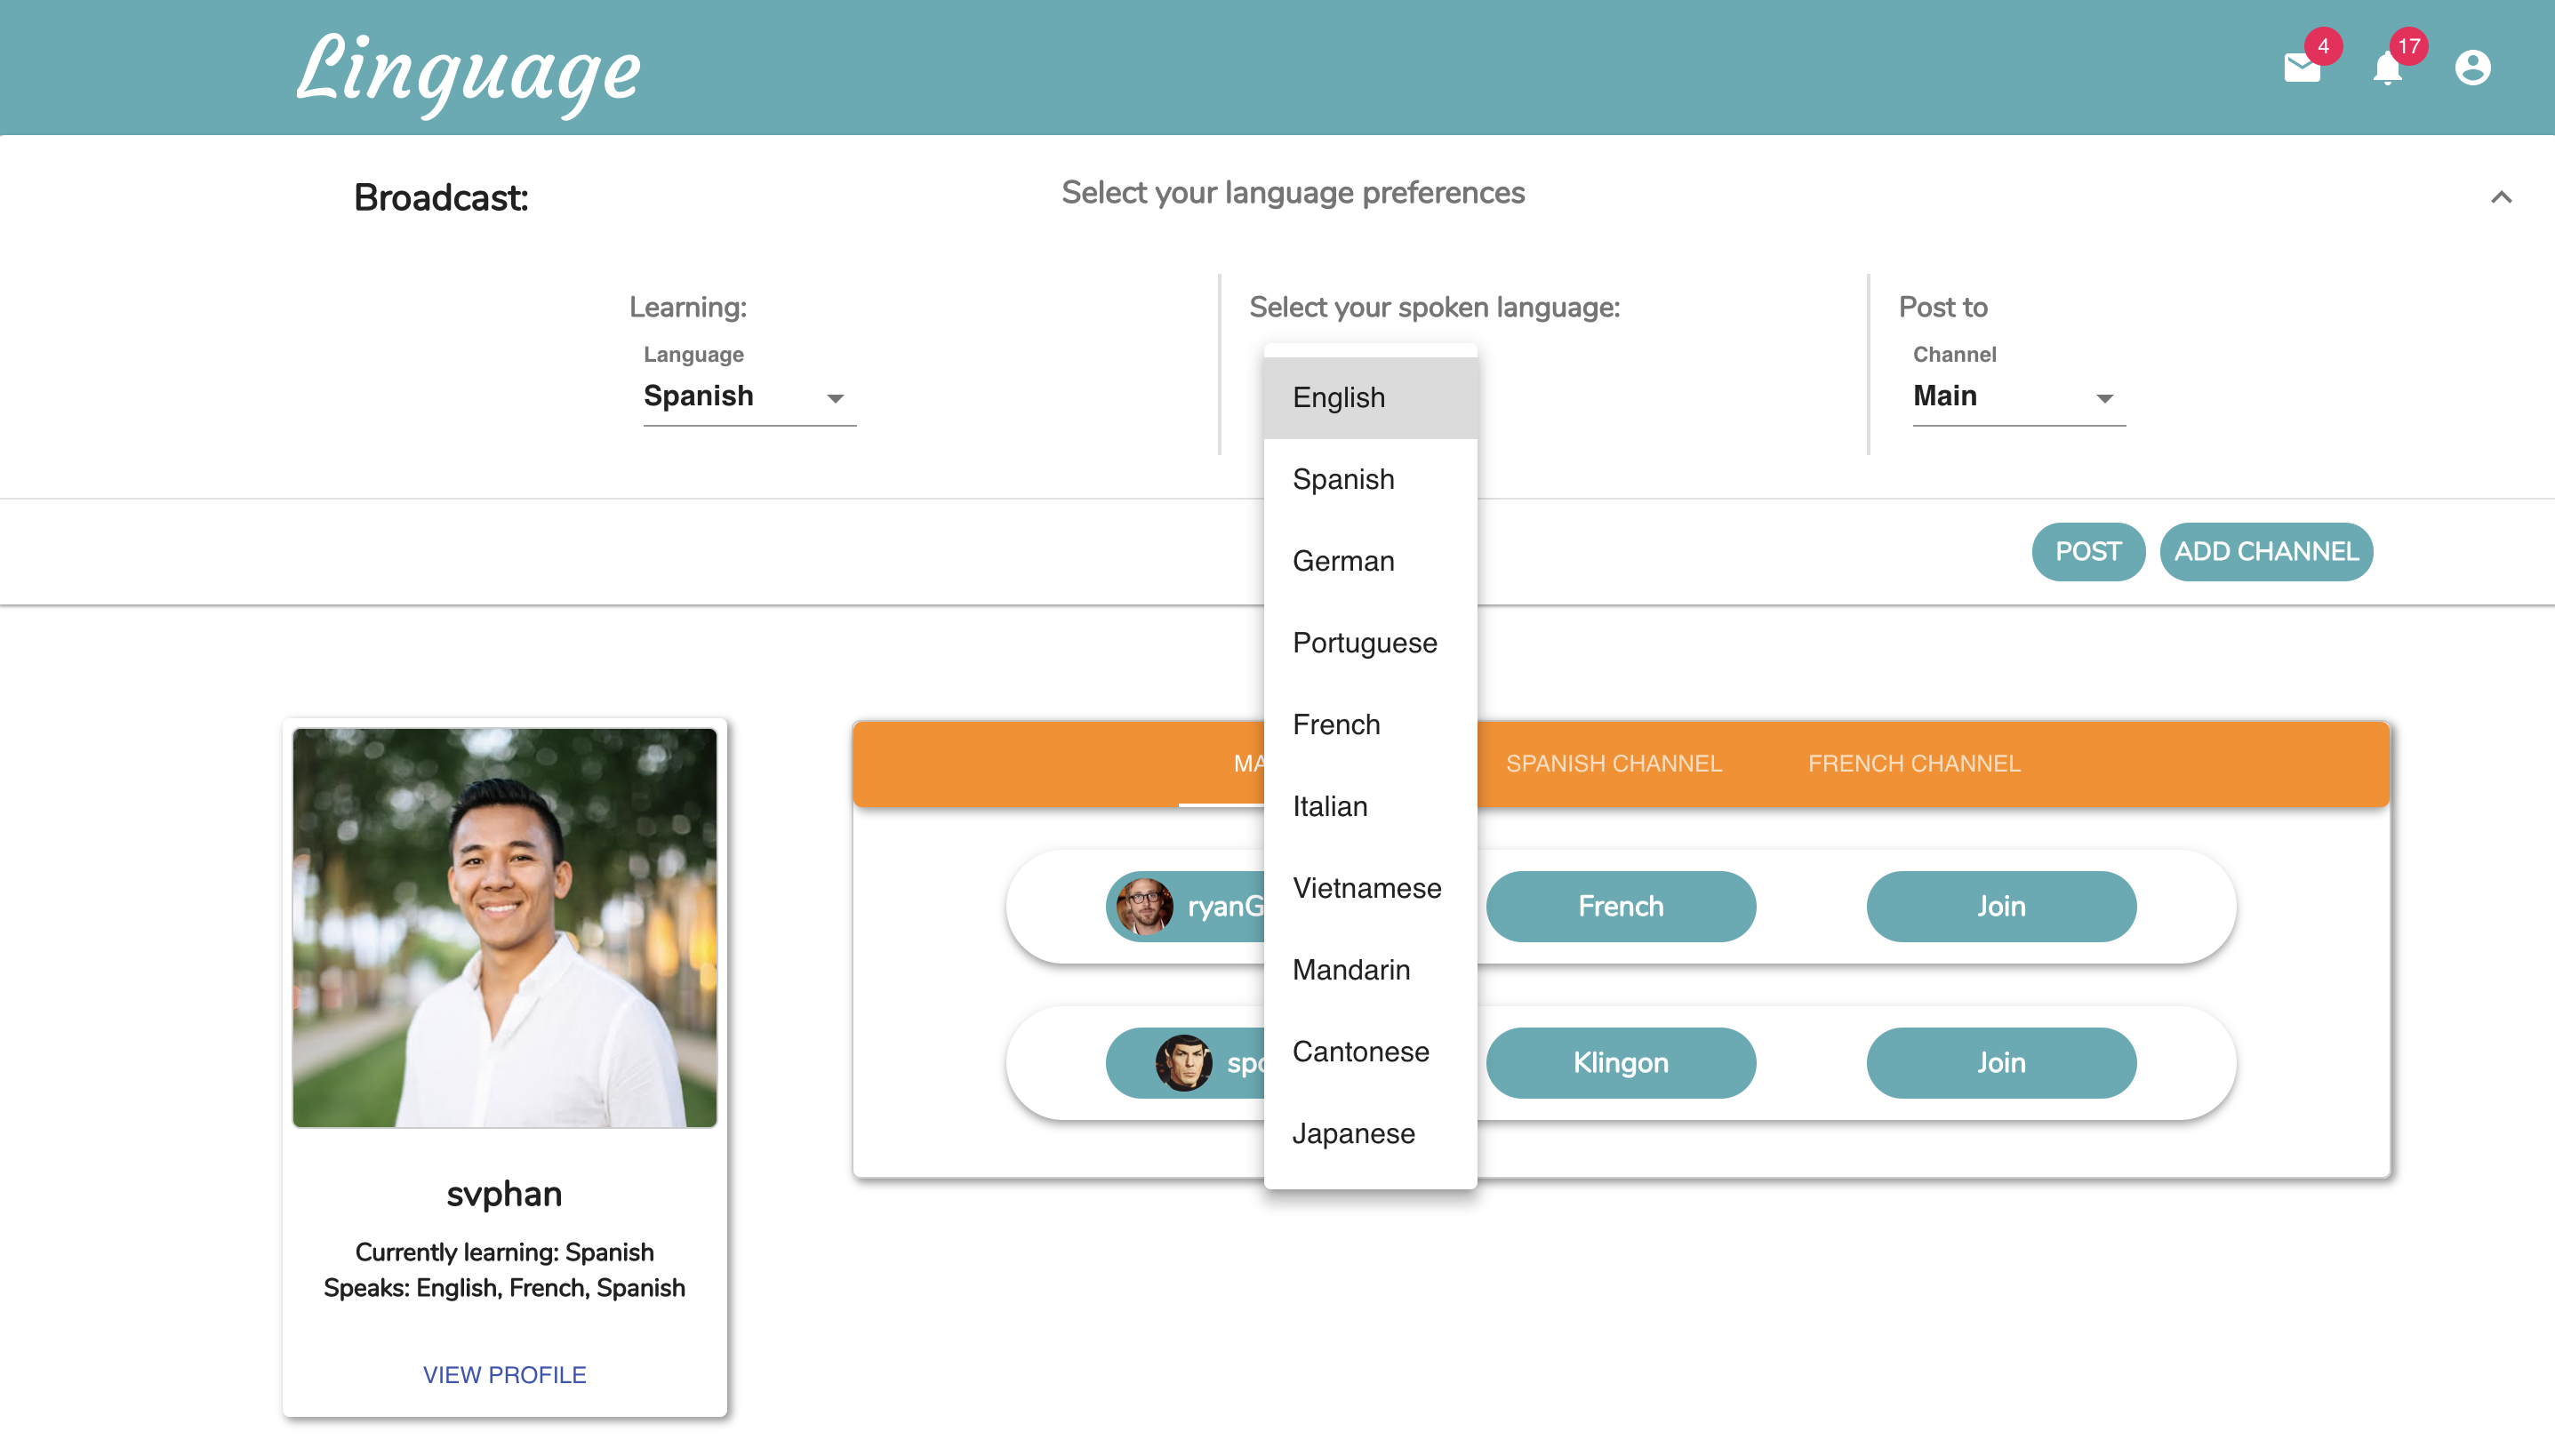This screenshot has width=2555, height=1456.
Task: Check notifications showing 17 alerts
Action: 2387,68
